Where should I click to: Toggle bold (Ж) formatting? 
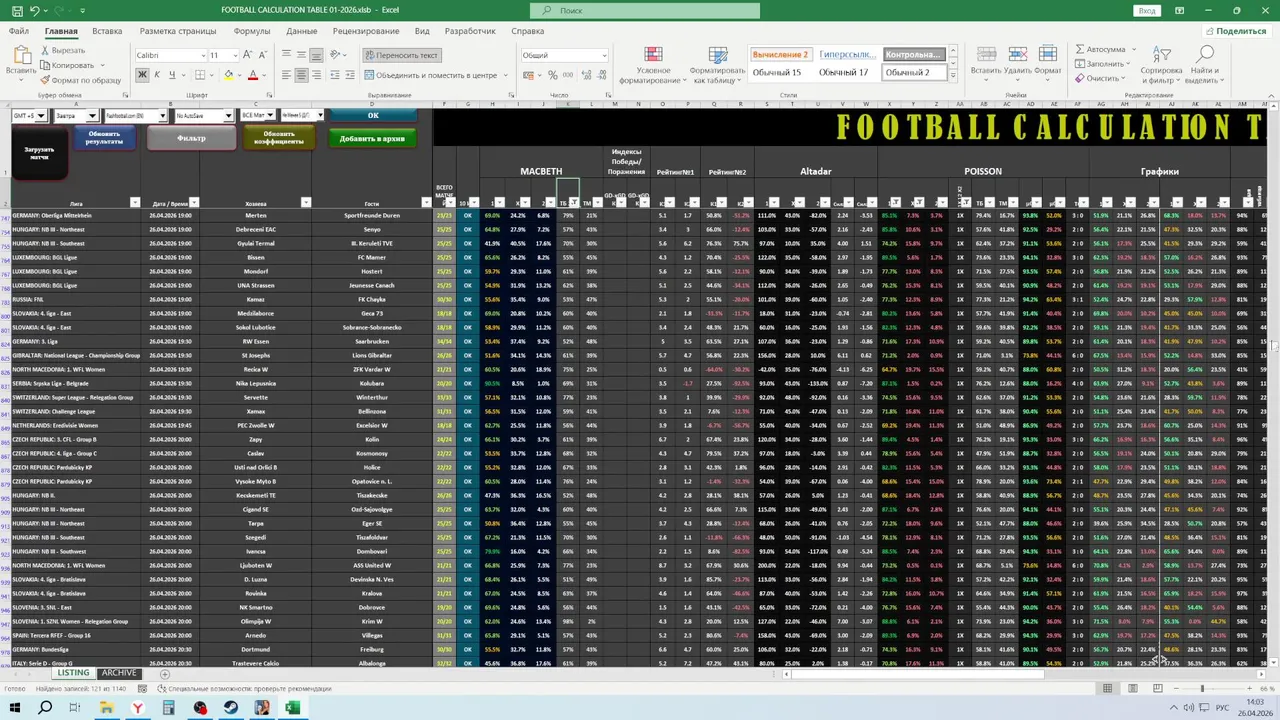coord(142,75)
